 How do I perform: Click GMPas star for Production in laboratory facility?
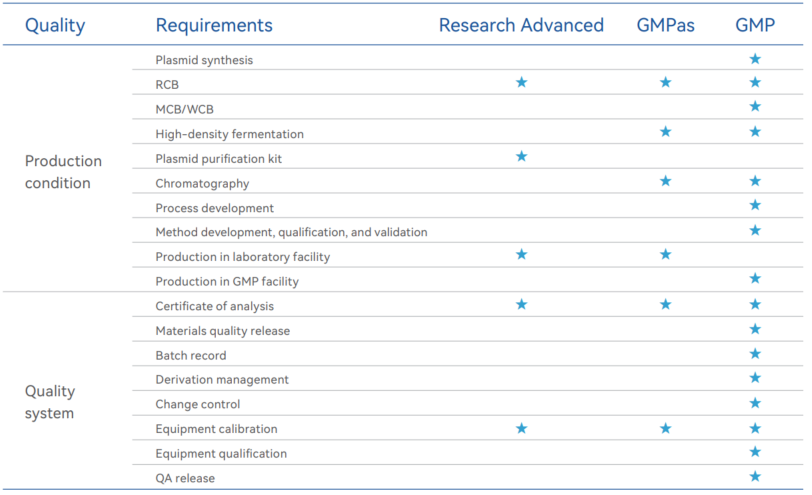click(x=665, y=254)
